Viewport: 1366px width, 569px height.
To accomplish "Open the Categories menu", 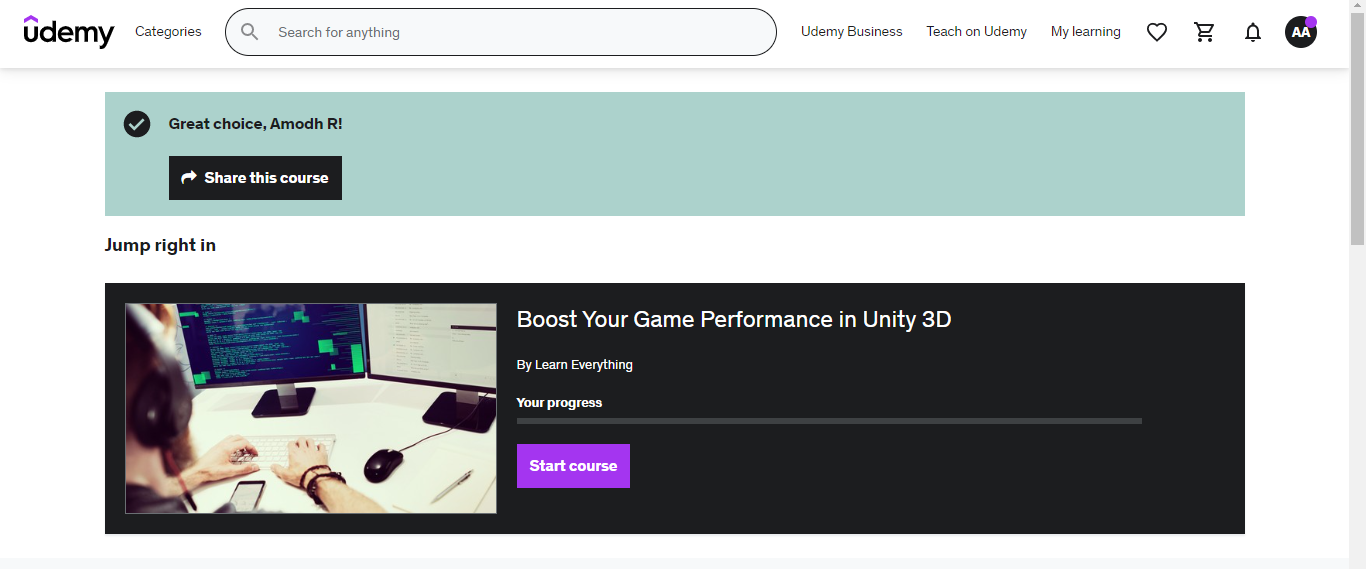I will (168, 32).
